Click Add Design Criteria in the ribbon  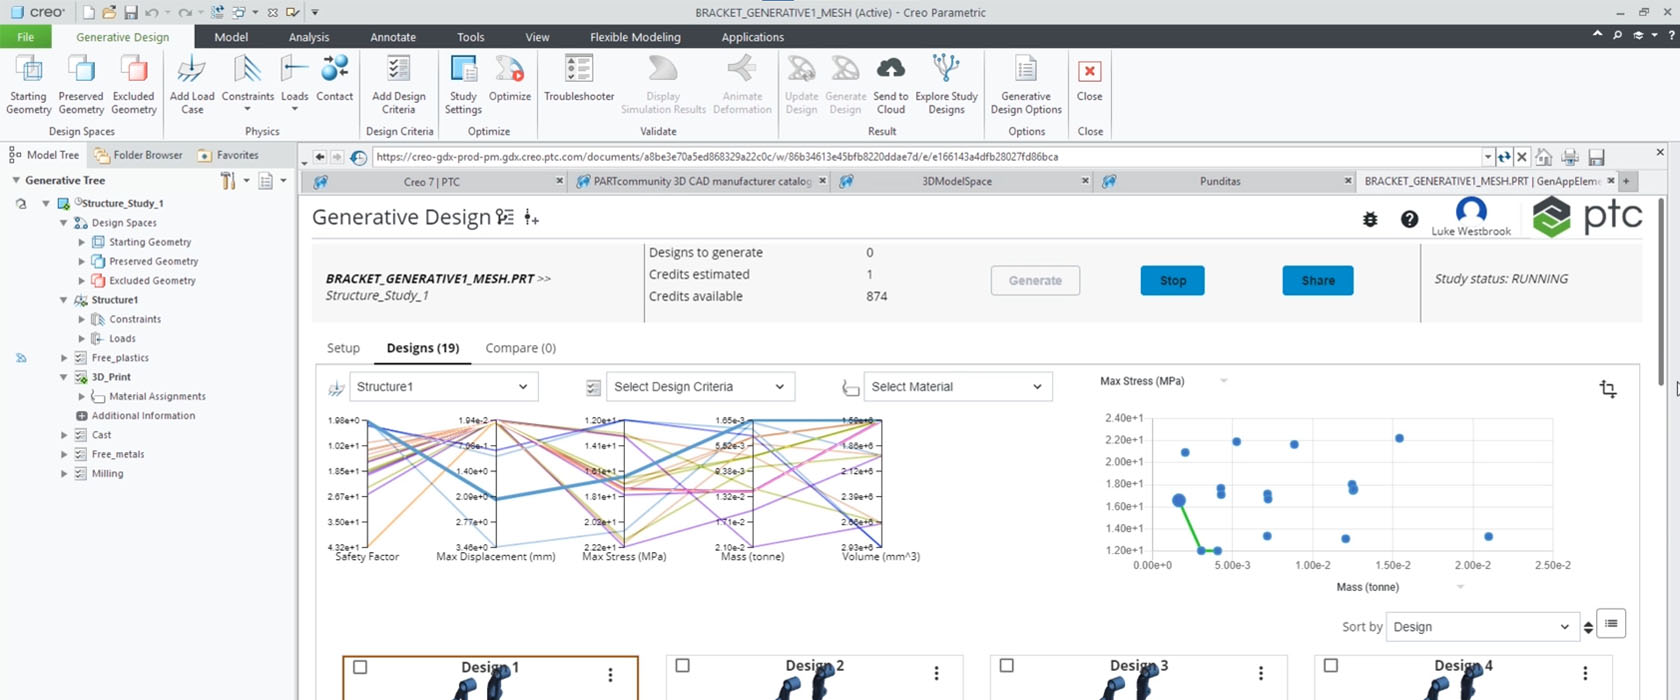(398, 84)
